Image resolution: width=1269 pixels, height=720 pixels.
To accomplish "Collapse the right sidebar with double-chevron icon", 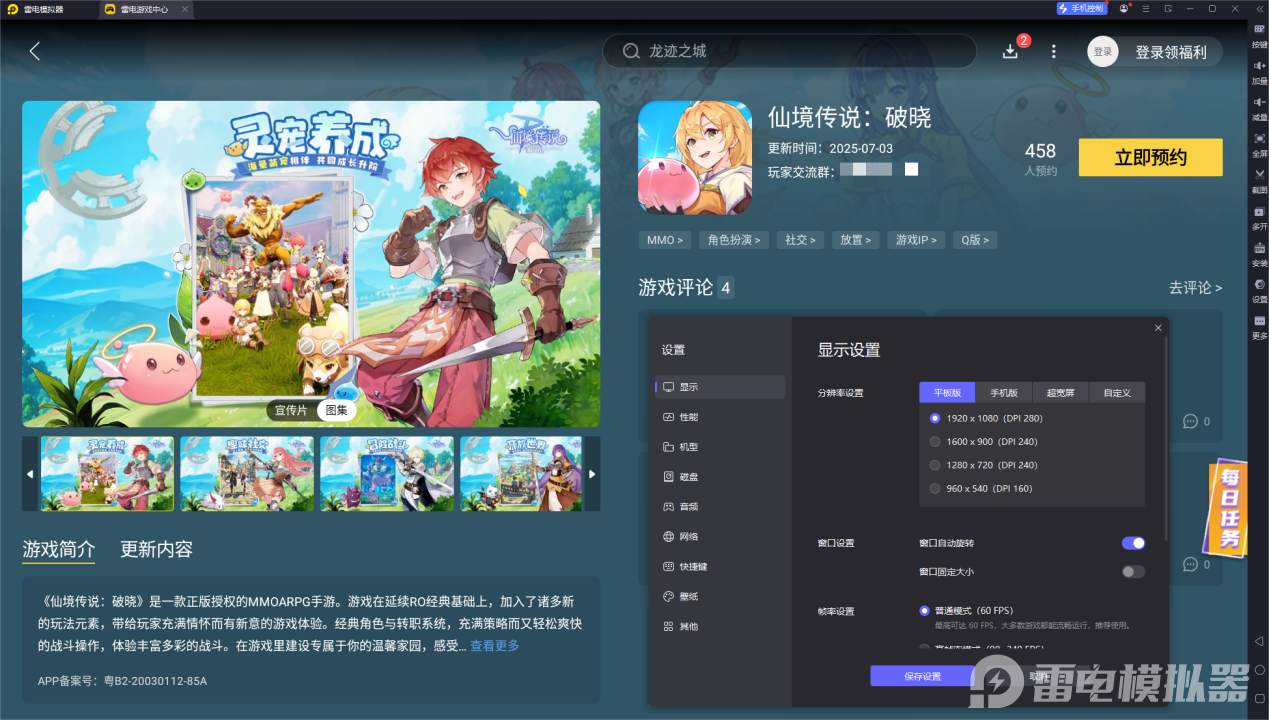I will point(1259,8).
